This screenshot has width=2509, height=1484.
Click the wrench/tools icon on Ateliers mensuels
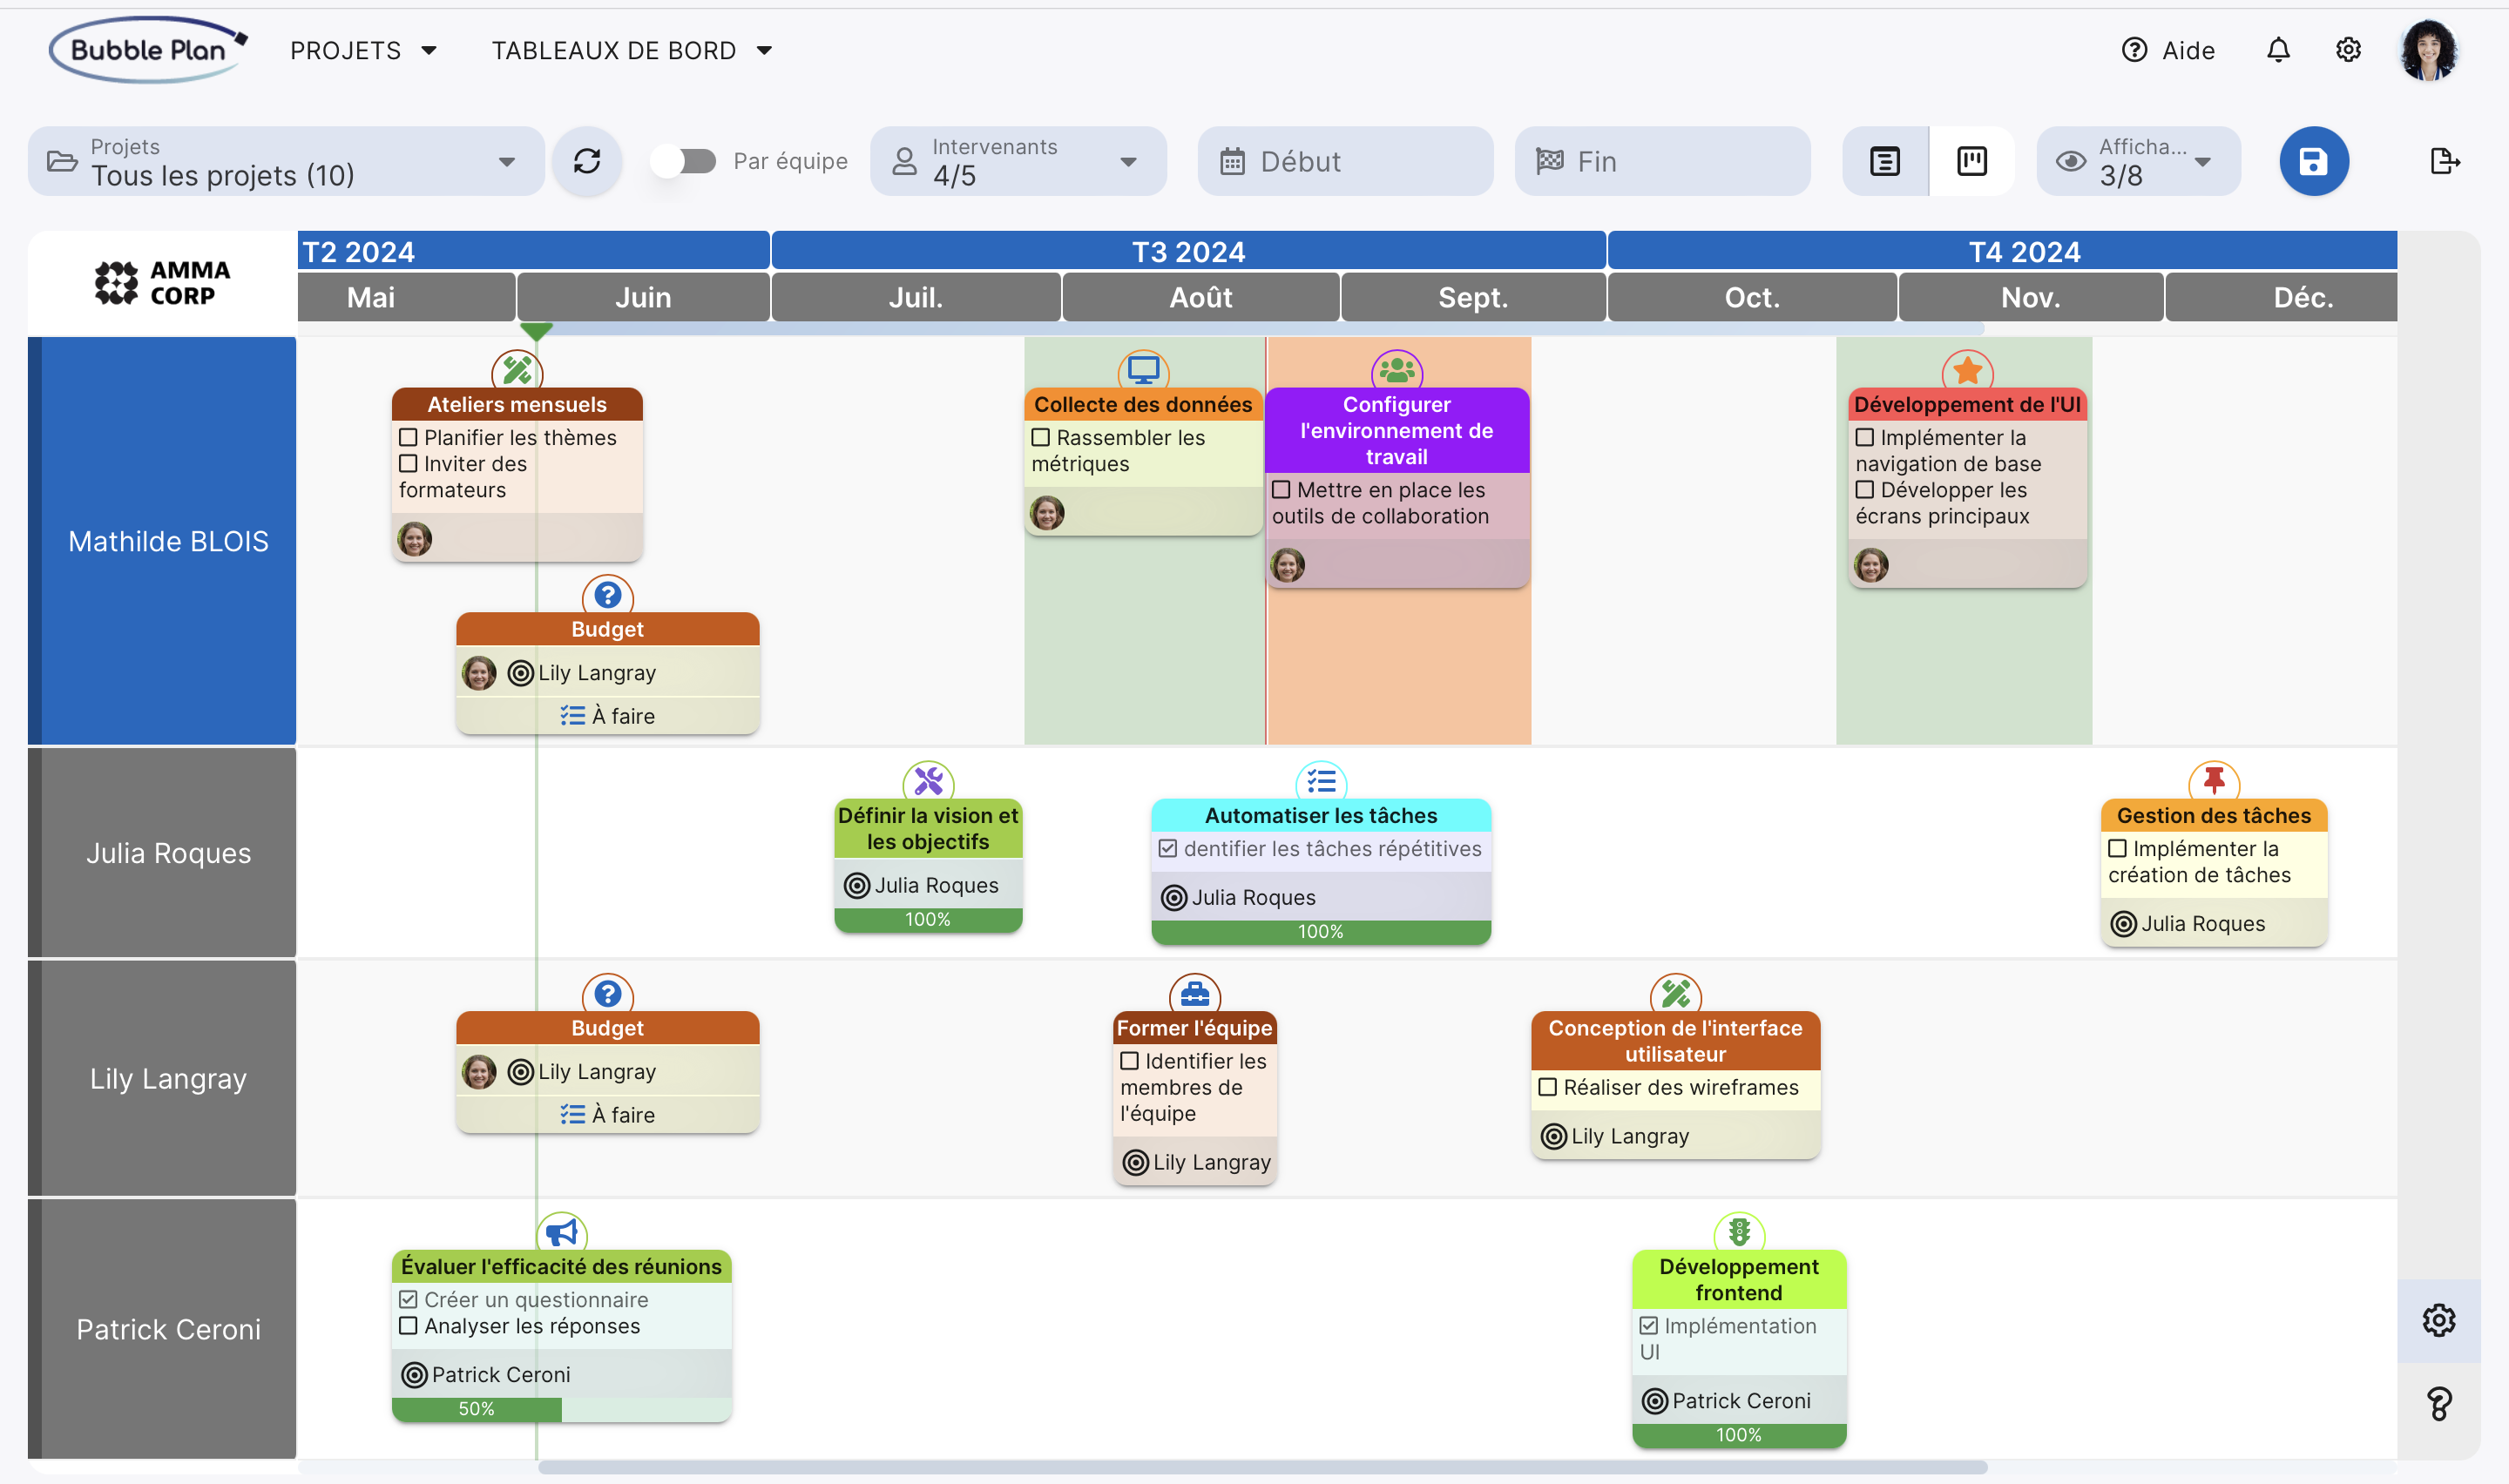pyautogui.click(x=517, y=371)
